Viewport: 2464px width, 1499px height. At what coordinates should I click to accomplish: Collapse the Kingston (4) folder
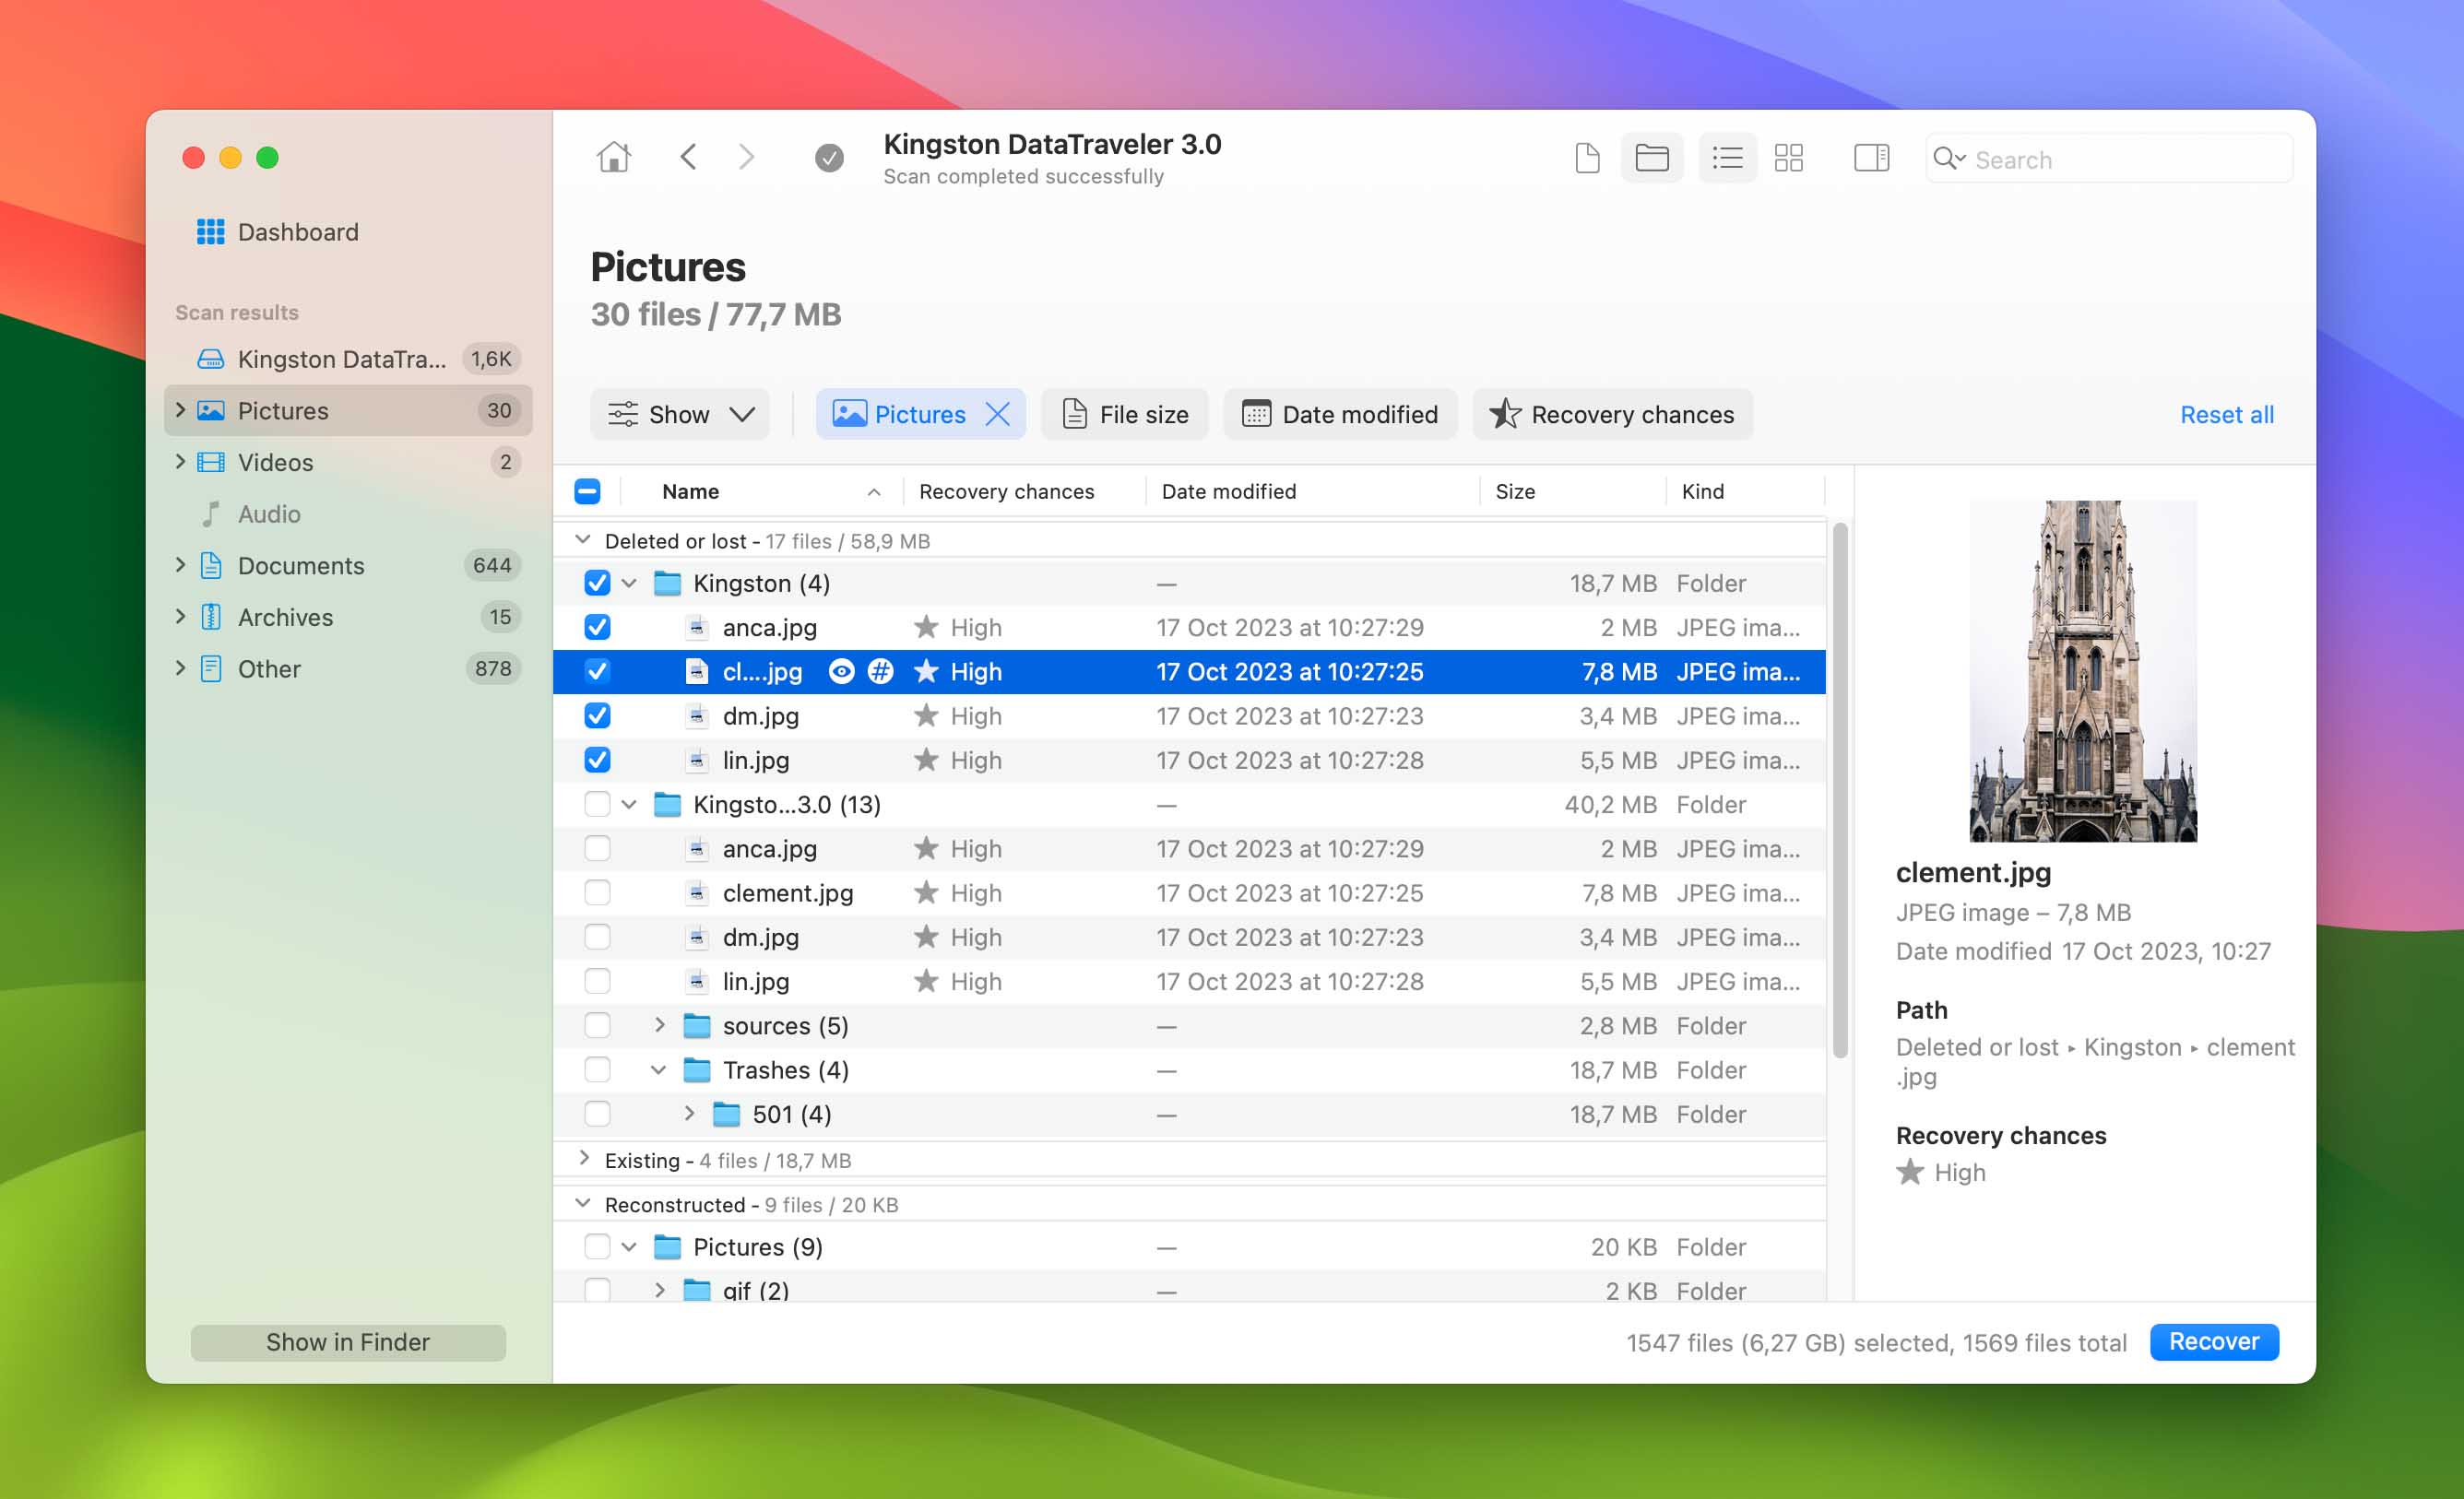coord(629,583)
